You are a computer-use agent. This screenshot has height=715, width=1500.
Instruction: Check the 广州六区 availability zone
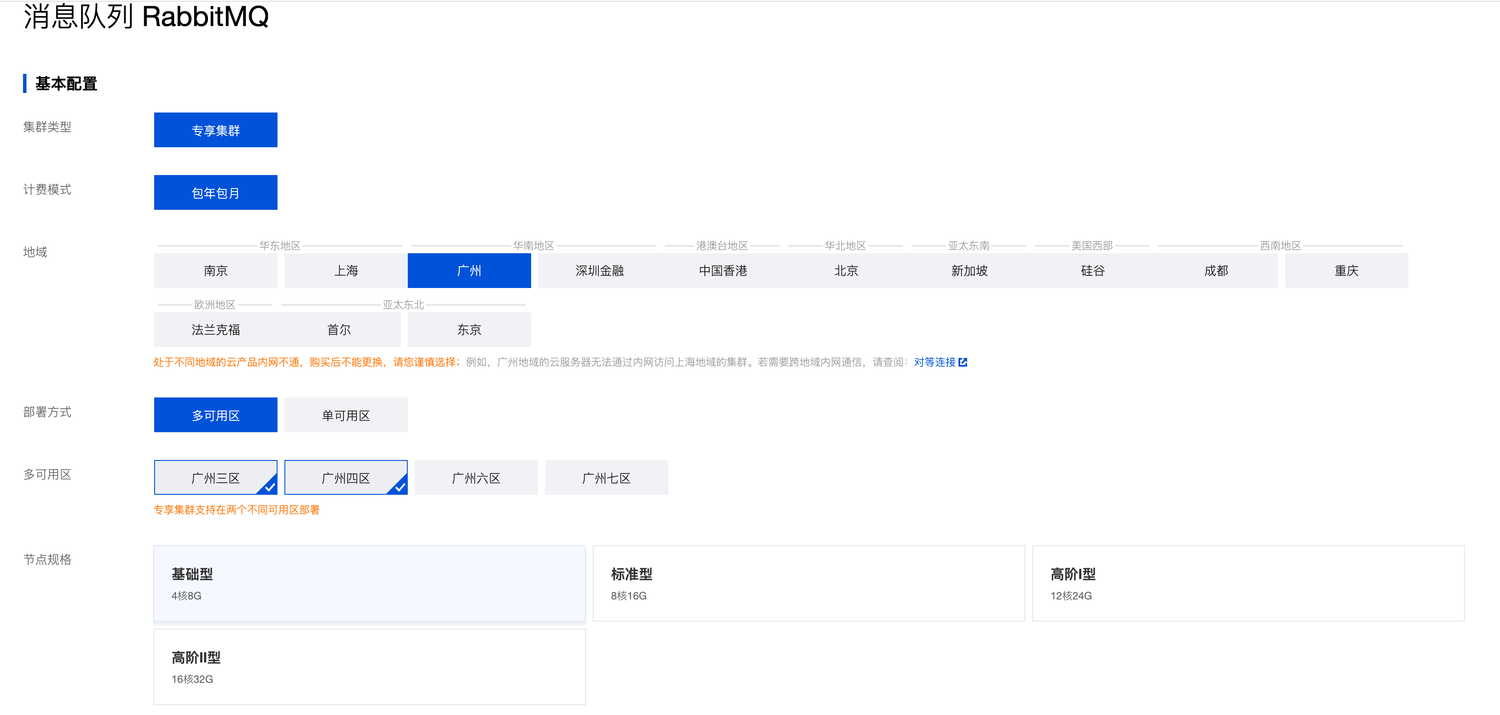coord(476,478)
